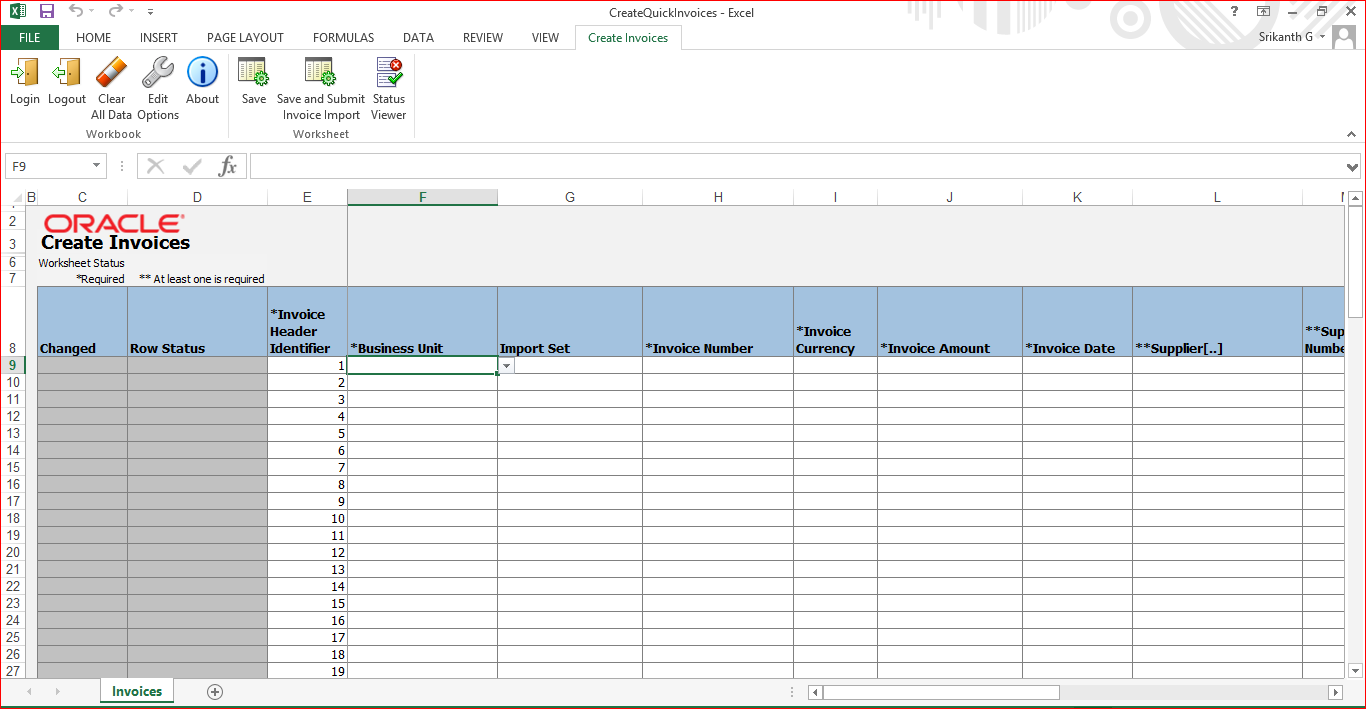
Task: Click the Insert Function fx button
Action: click(x=228, y=166)
